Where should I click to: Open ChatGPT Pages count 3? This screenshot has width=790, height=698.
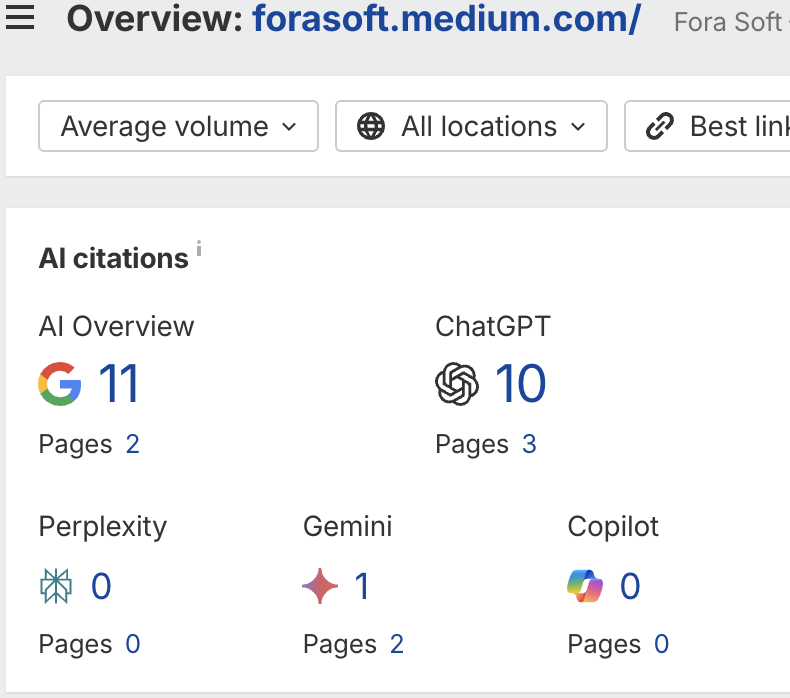529,444
